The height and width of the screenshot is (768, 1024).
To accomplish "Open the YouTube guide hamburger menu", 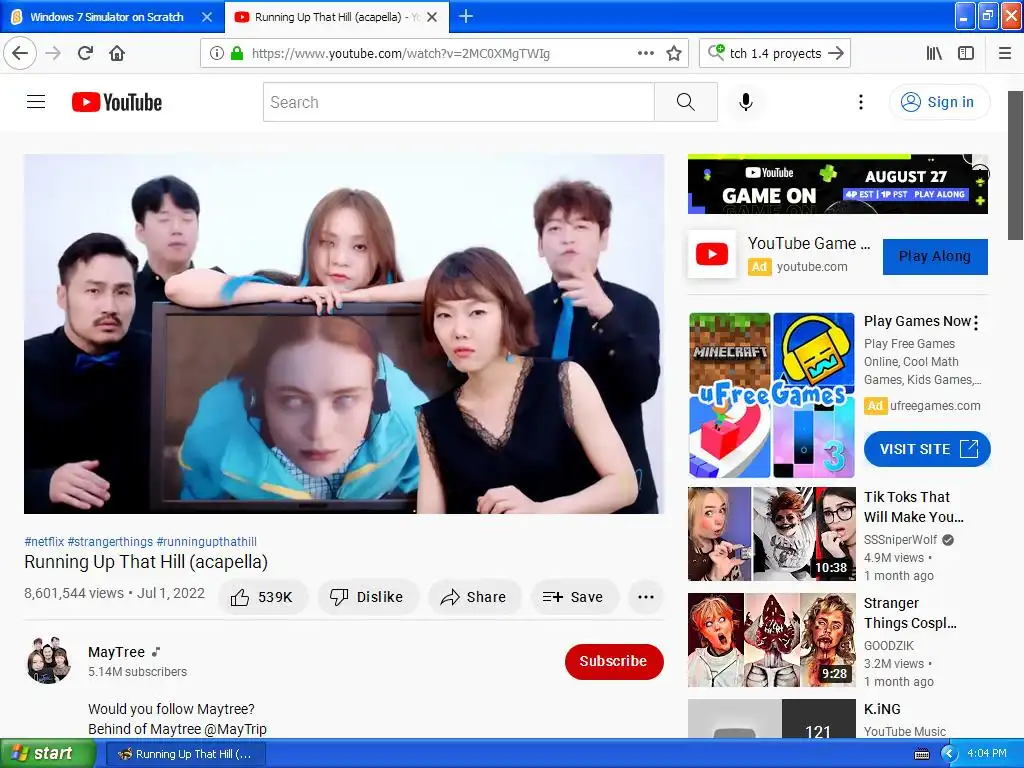I will (x=36, y=102).
